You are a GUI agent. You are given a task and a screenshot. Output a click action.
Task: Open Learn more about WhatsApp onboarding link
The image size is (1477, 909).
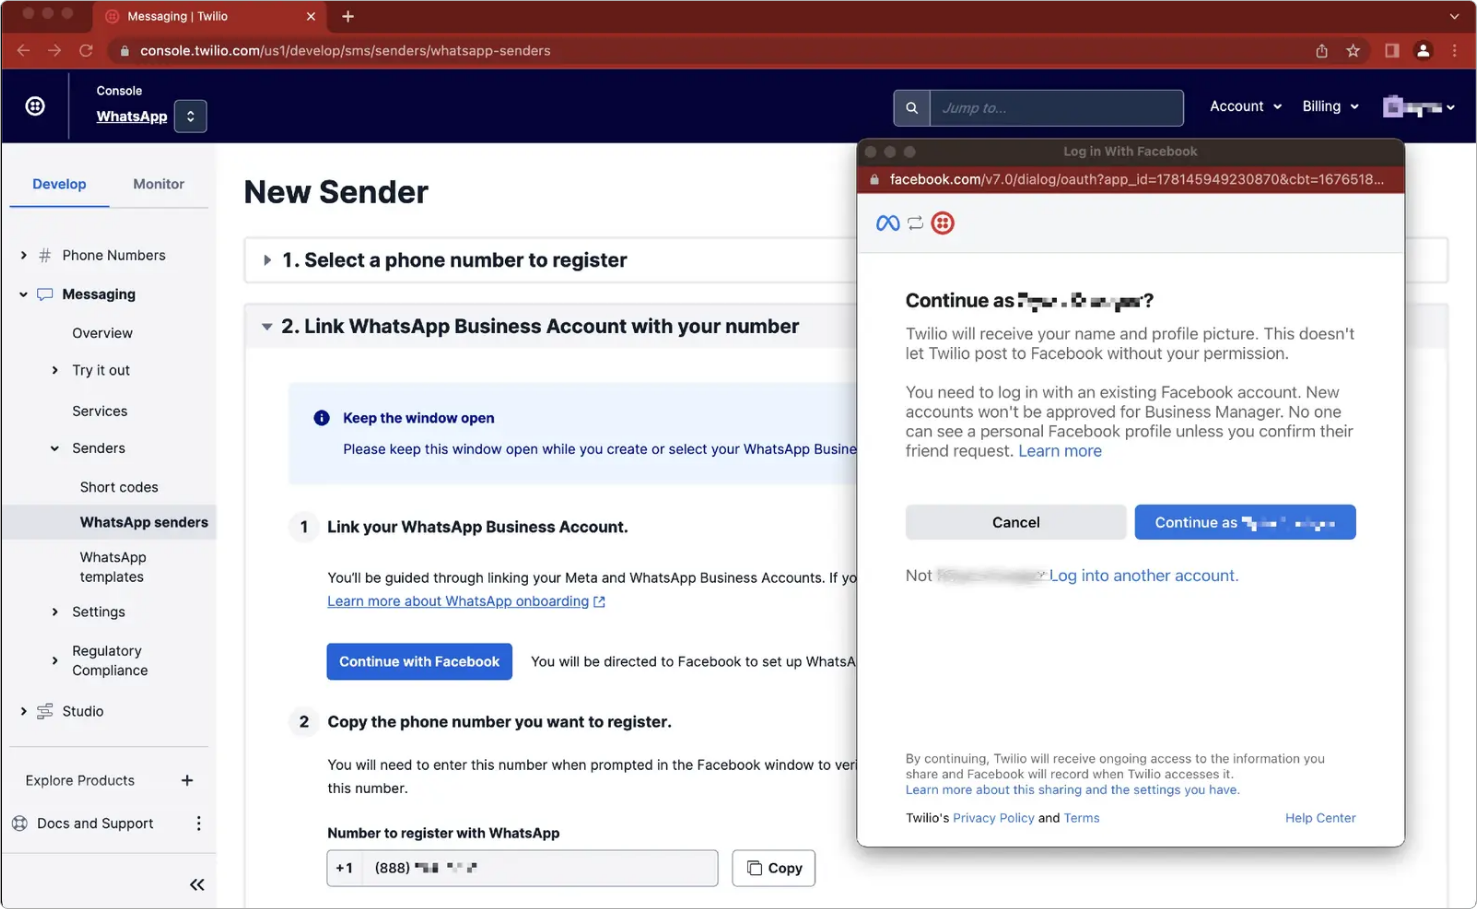pos(466,601)
